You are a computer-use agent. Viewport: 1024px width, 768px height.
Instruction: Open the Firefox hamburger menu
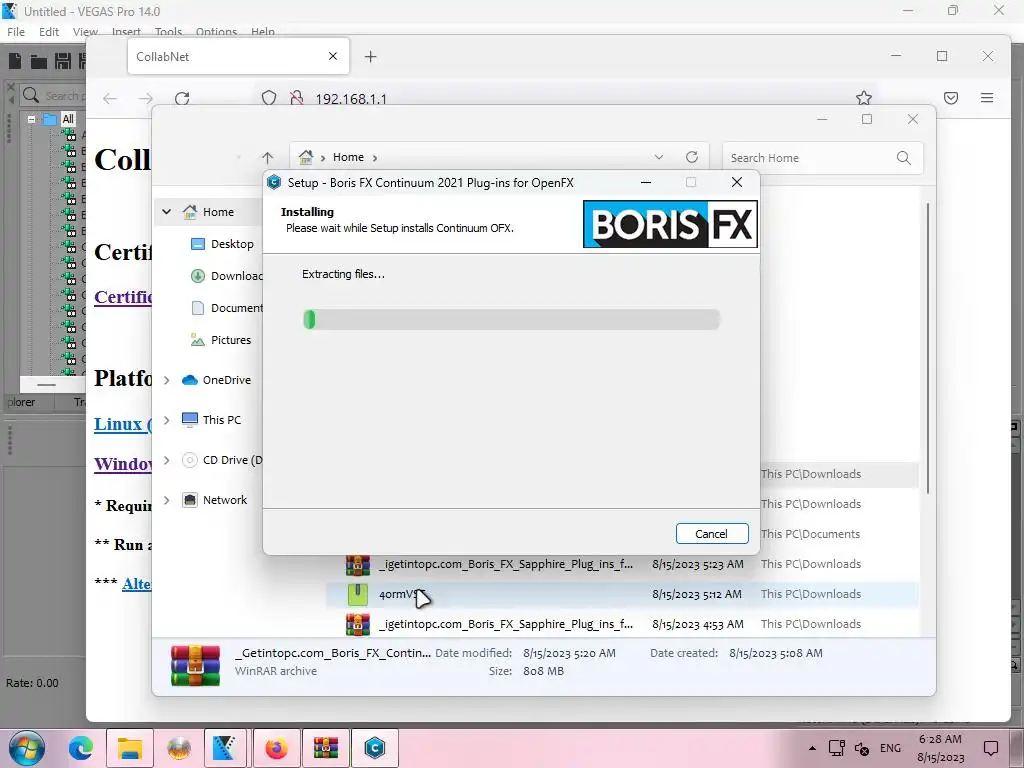point(987,98)
